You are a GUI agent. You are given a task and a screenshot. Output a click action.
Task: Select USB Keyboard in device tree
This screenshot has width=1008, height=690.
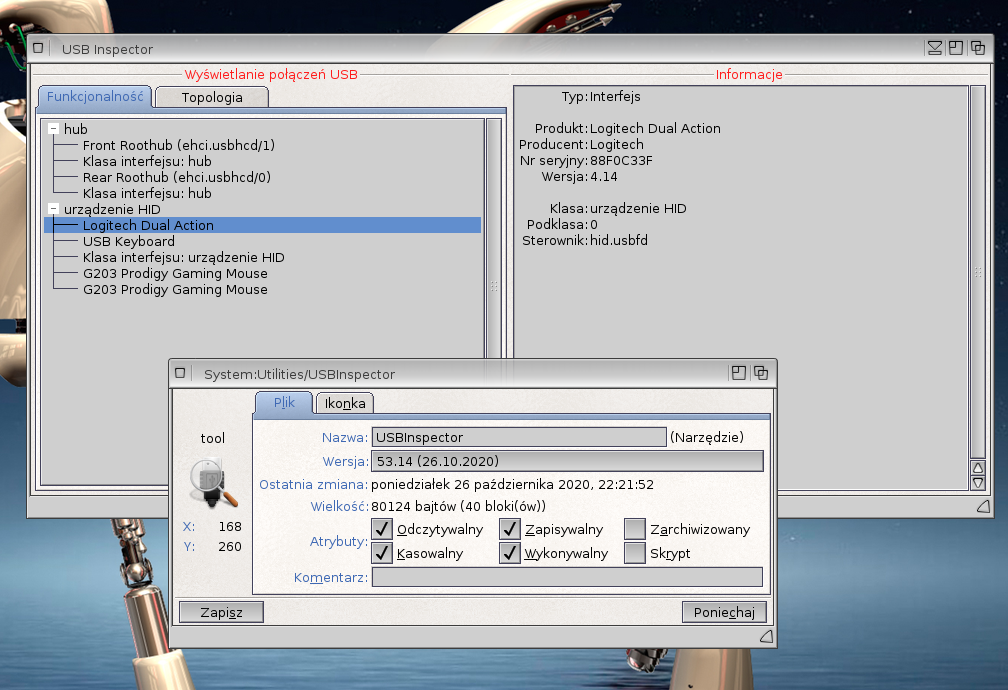click(x=129, y=241)
